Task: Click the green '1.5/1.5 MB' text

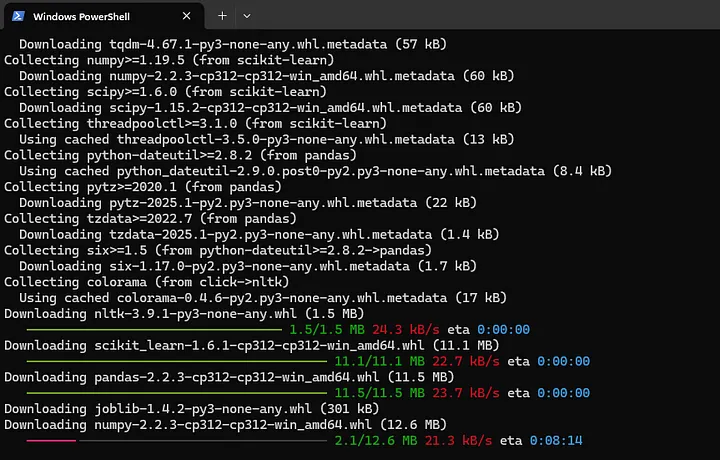Action: pyautogui.click(x=327, y=330)
